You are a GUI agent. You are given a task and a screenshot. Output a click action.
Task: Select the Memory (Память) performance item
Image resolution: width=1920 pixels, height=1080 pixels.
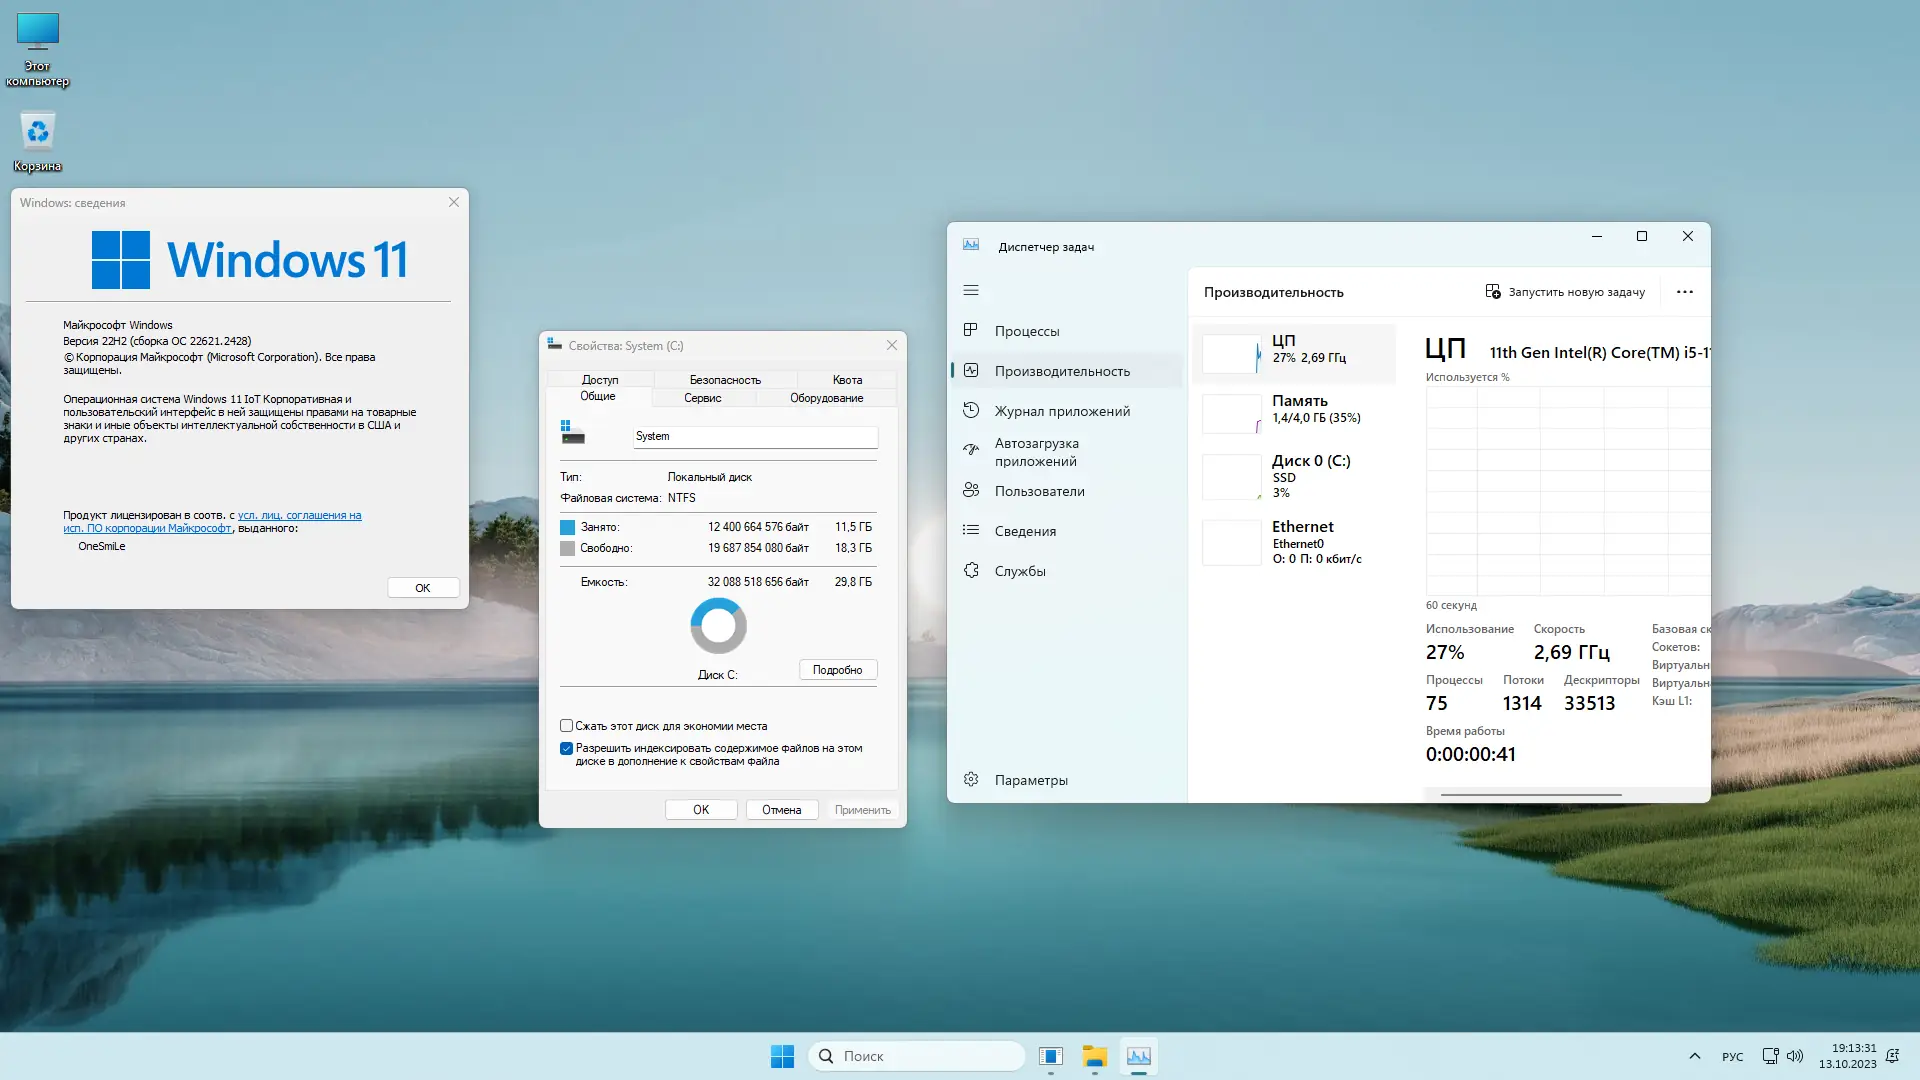pos(1298,410)
